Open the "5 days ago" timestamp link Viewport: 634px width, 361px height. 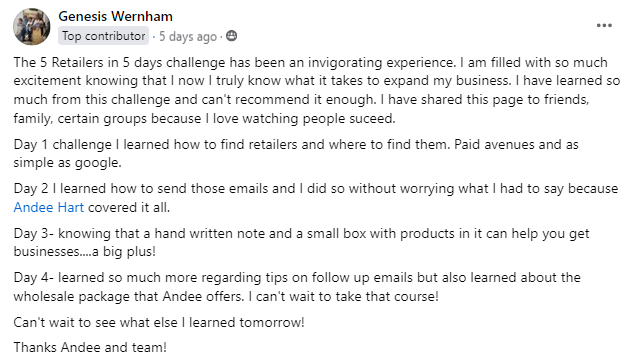point(188,36)
